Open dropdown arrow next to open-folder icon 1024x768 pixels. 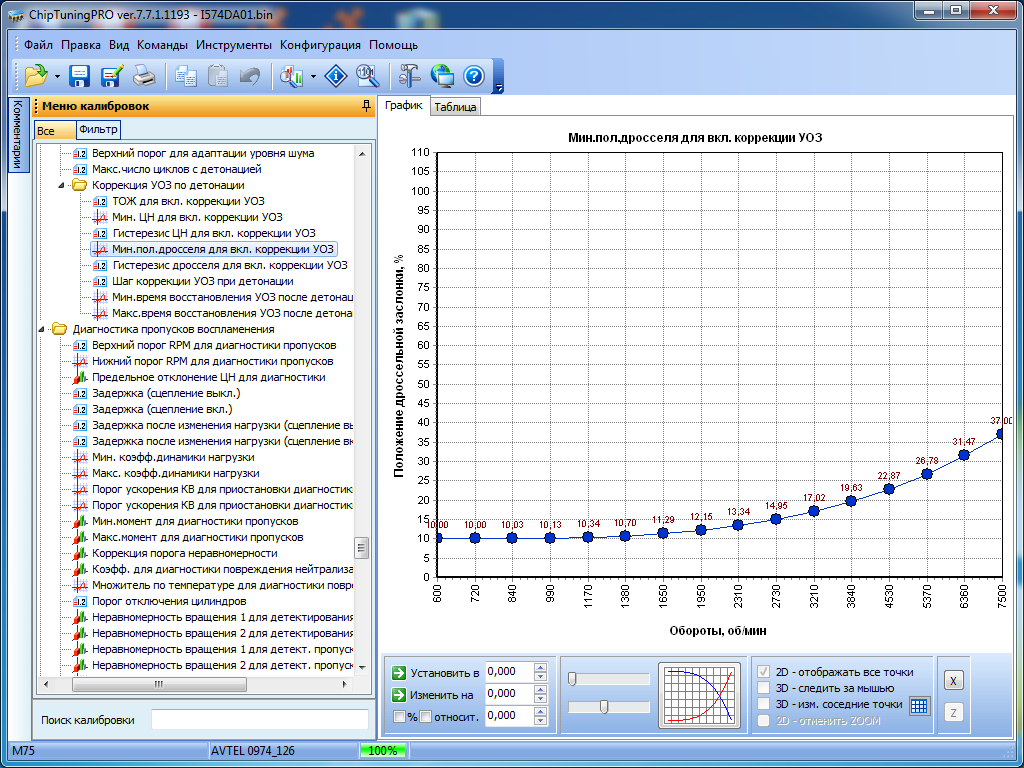click(57, 76)
